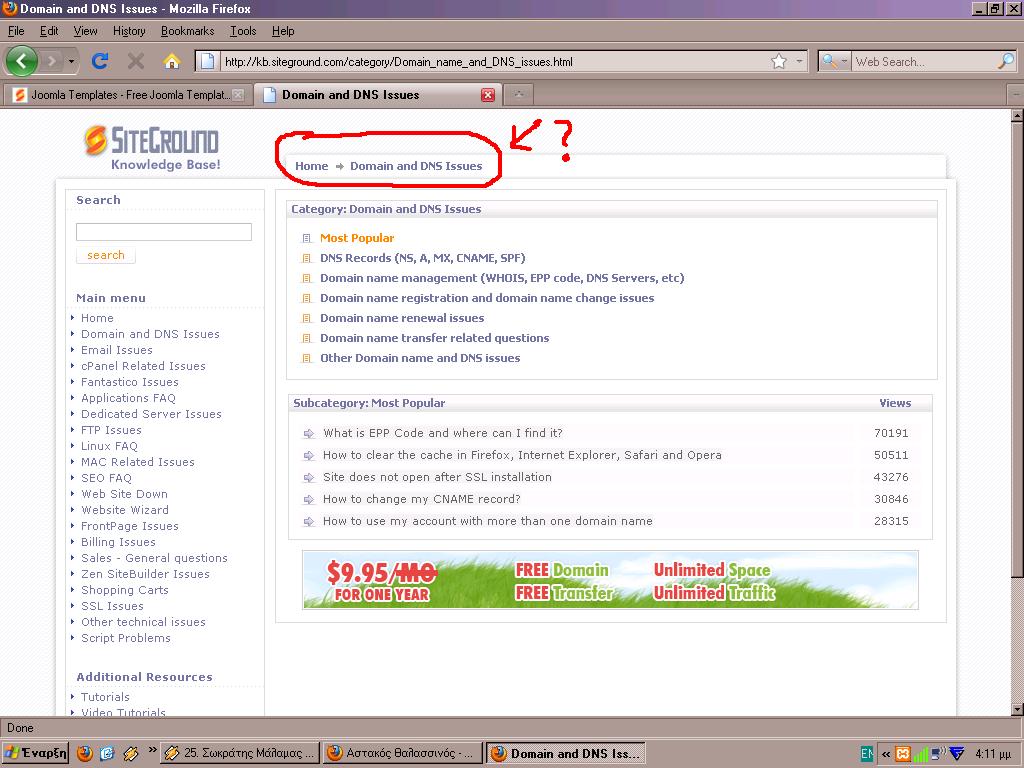The image size is (1024, 768).
Task: Select Shopping Carts in Main menu
Action: point(125,590)
